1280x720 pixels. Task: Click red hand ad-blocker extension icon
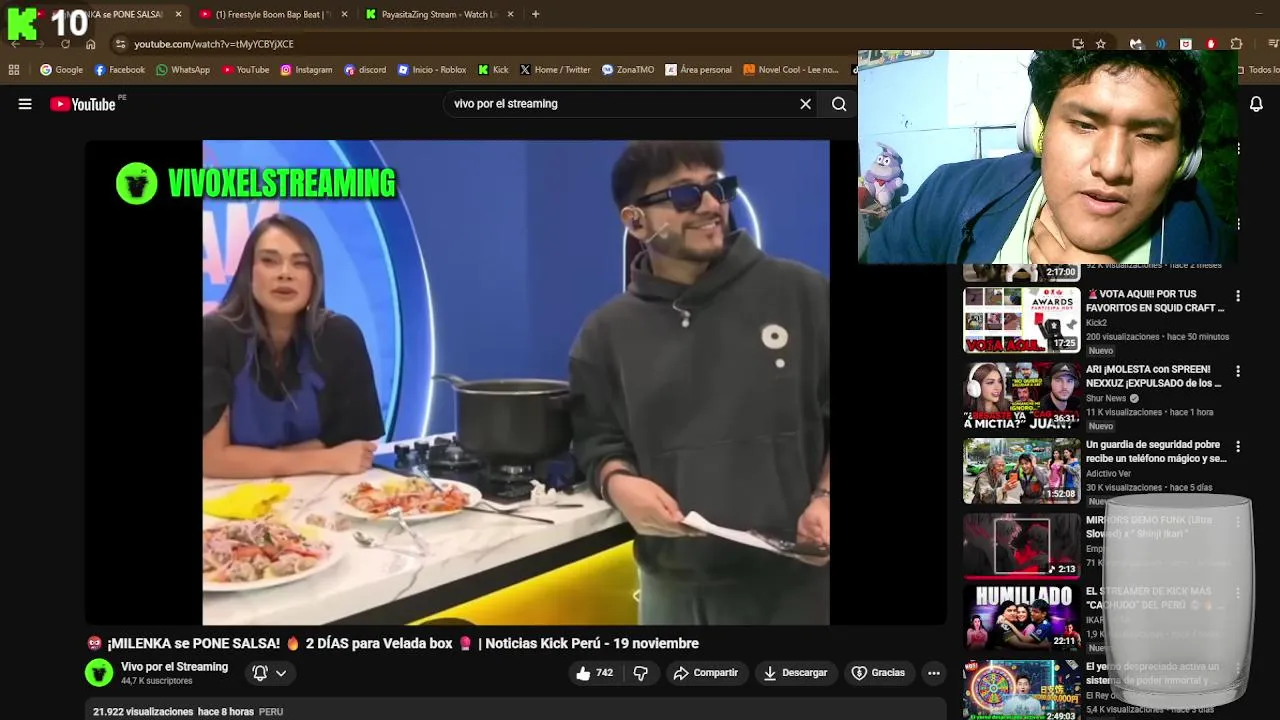(1211, 44)
